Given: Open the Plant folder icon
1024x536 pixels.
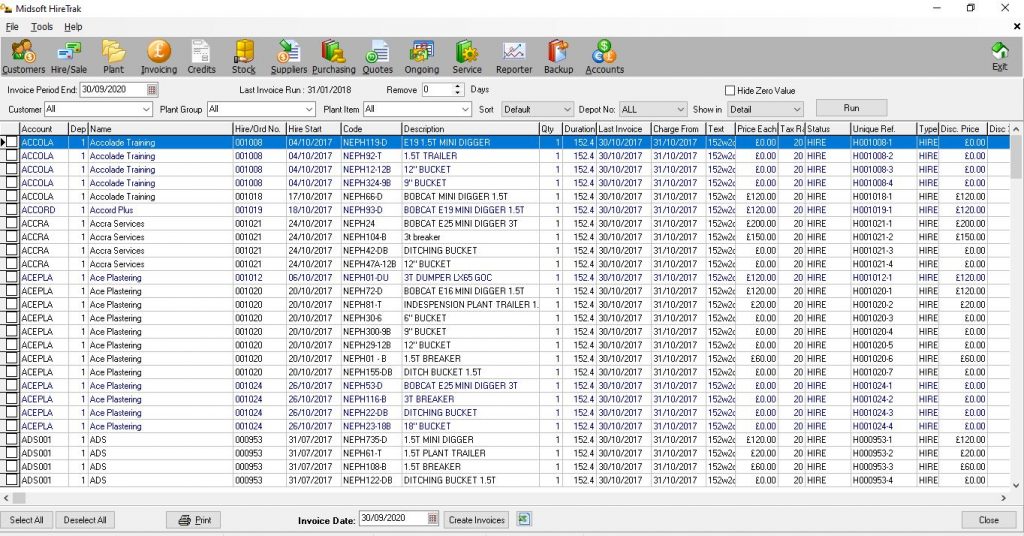Looking at the screenshot, I should point(113,57).
